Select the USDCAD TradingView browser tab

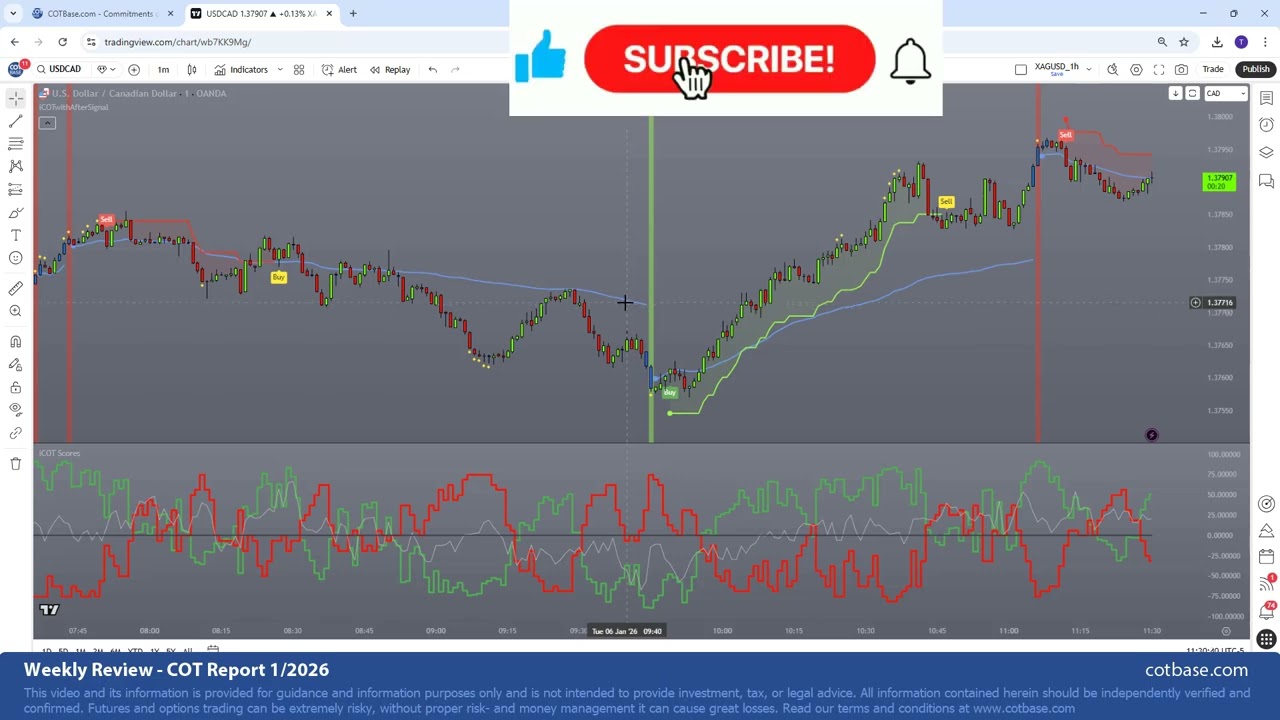(264, 13)
